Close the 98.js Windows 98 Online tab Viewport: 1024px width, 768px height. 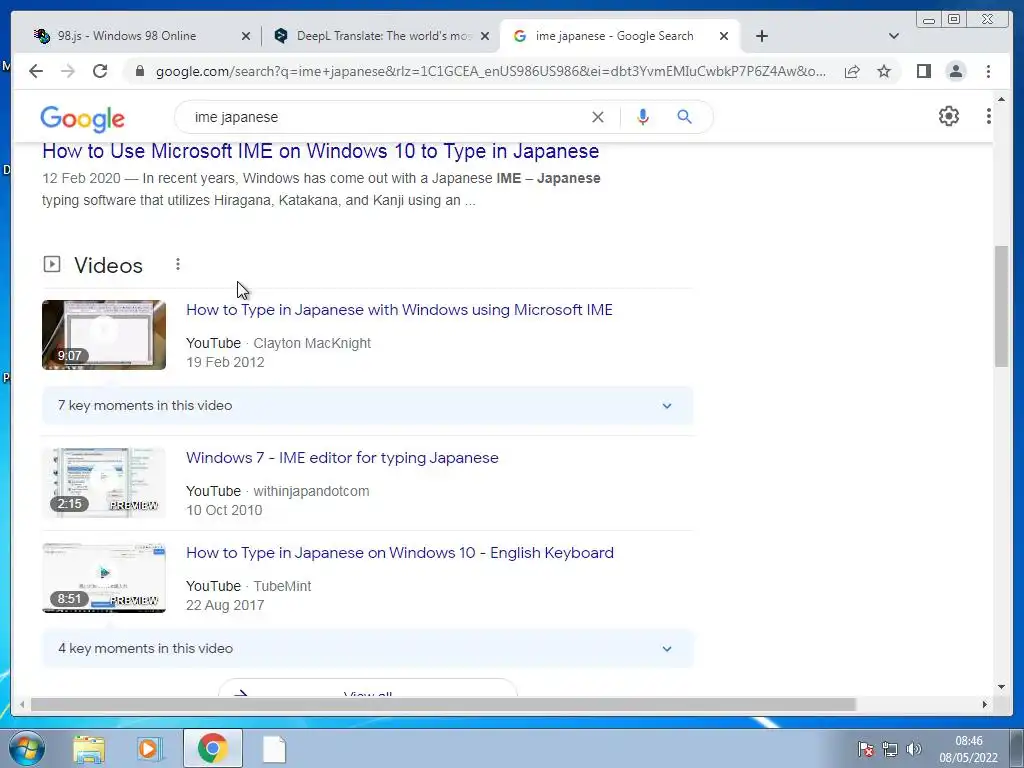pos(246,36)
